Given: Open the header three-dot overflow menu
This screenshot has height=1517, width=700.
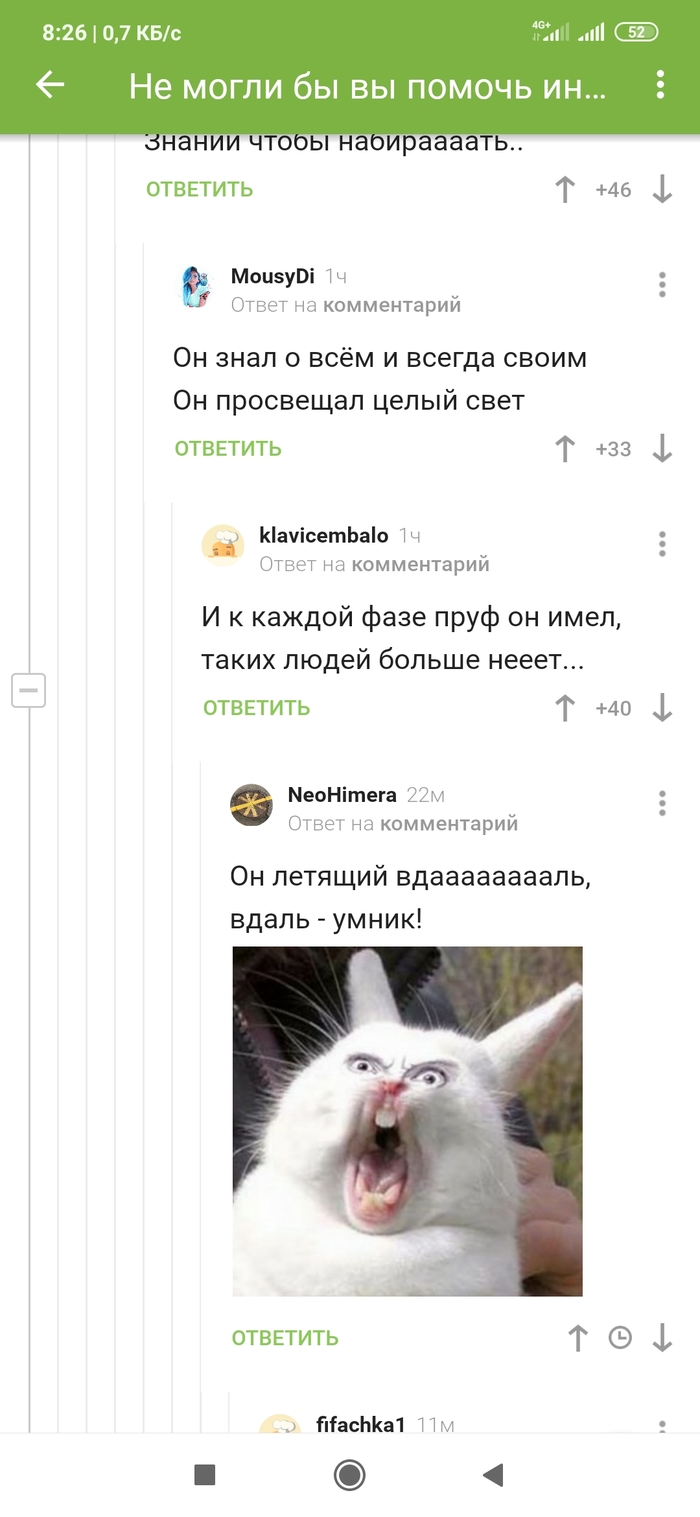Looking at the screenshot, I should 660,85.
